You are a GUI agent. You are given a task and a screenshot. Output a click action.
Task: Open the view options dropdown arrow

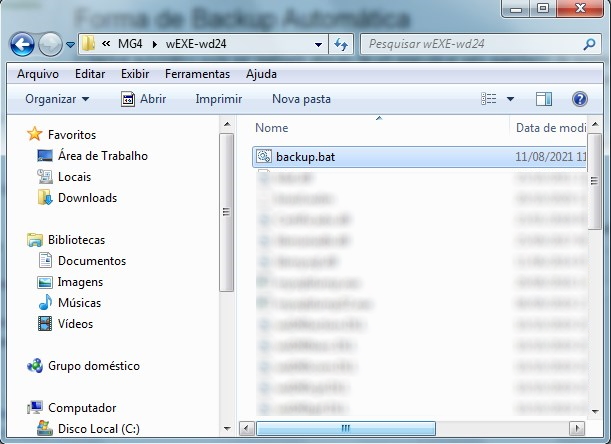click(x=510, y=99)
